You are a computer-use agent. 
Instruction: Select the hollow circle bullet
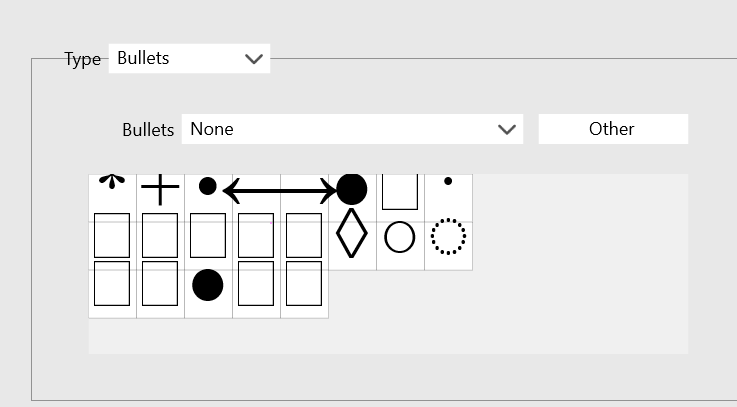coord(400,238)
